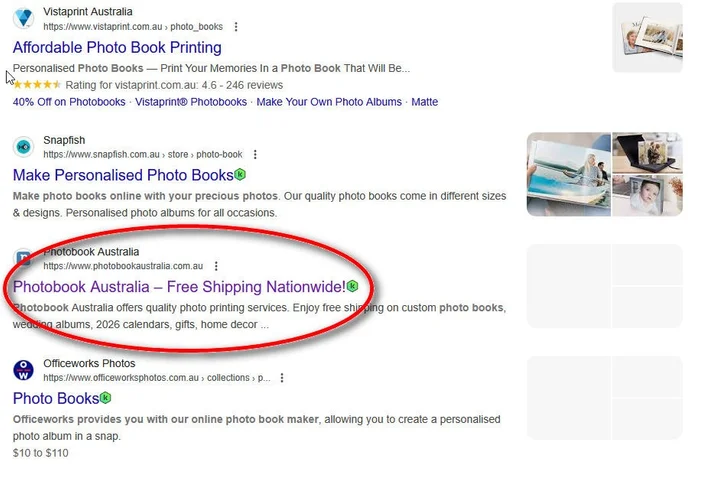This screenshot has height=478, width=720.
Task: Visit Photobook Australia – Free Shipping Nationwide
Action: (x=178, y=287)
